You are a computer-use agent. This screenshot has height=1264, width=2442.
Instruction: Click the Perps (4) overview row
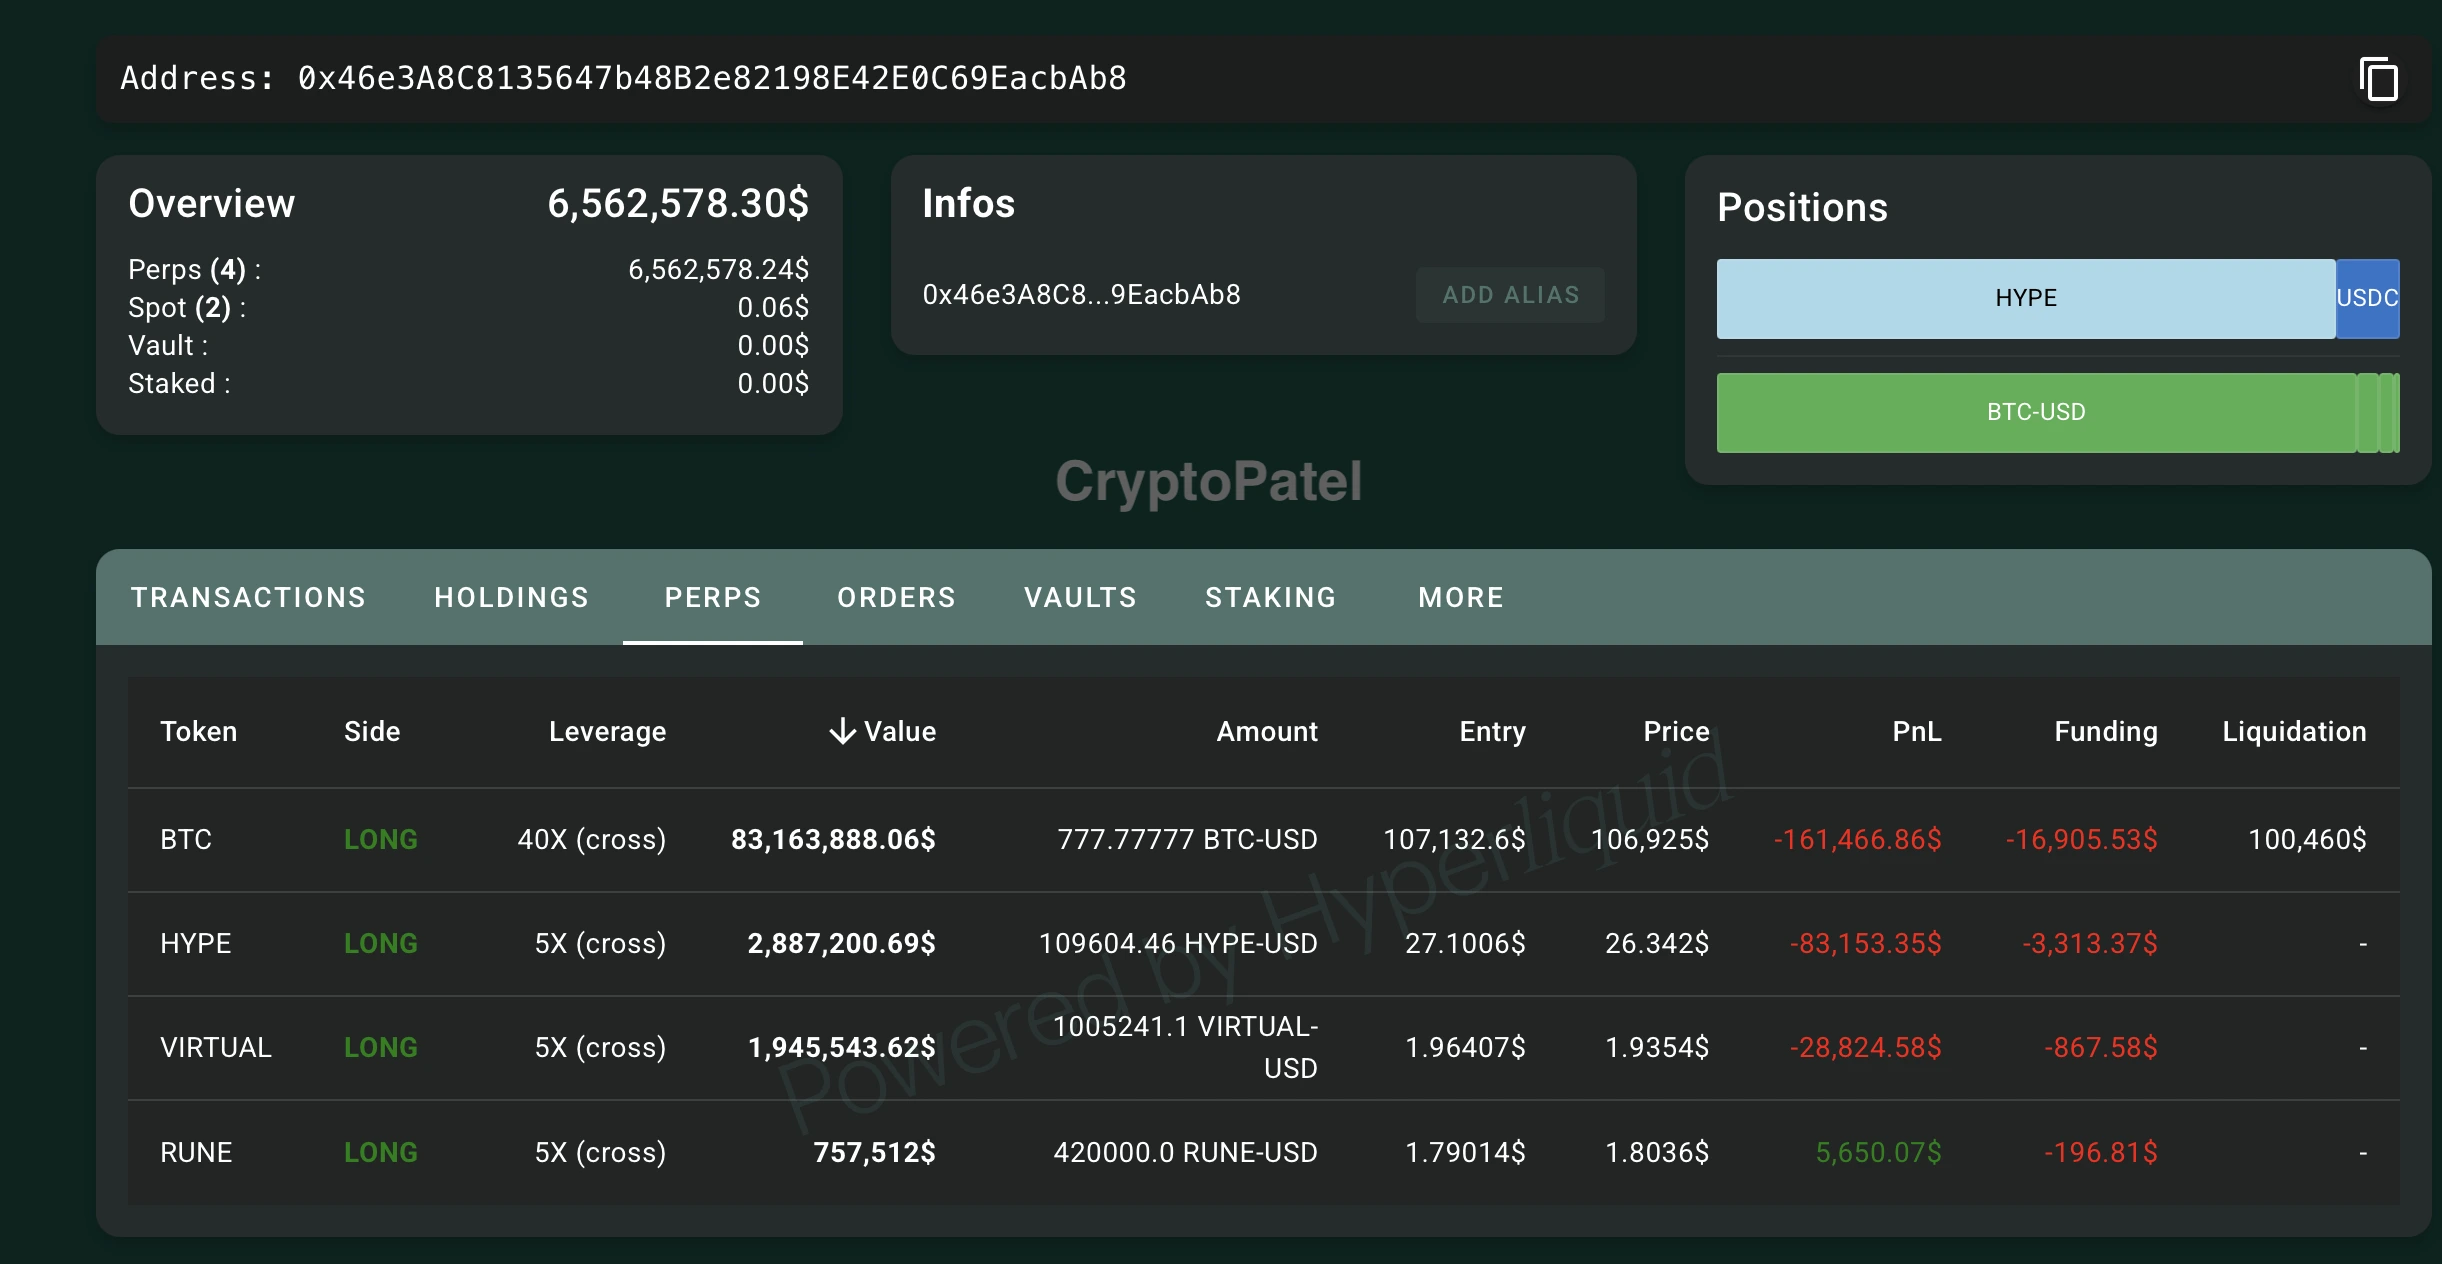(x=468, y=270)
